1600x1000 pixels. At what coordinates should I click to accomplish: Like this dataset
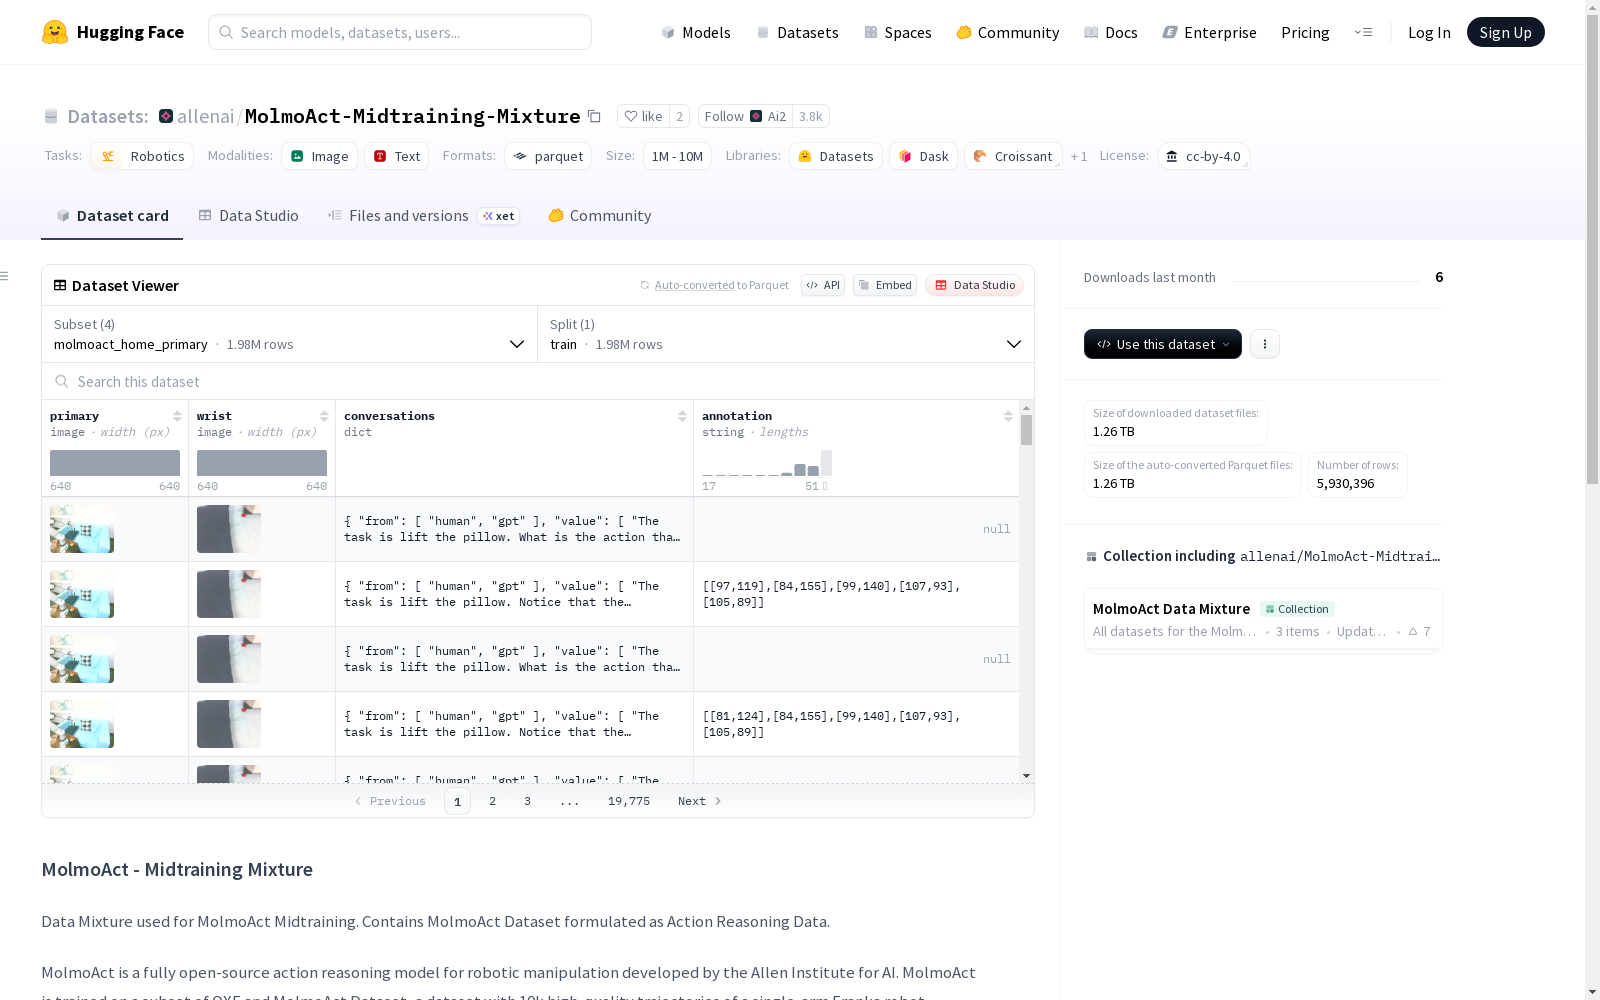643,116
